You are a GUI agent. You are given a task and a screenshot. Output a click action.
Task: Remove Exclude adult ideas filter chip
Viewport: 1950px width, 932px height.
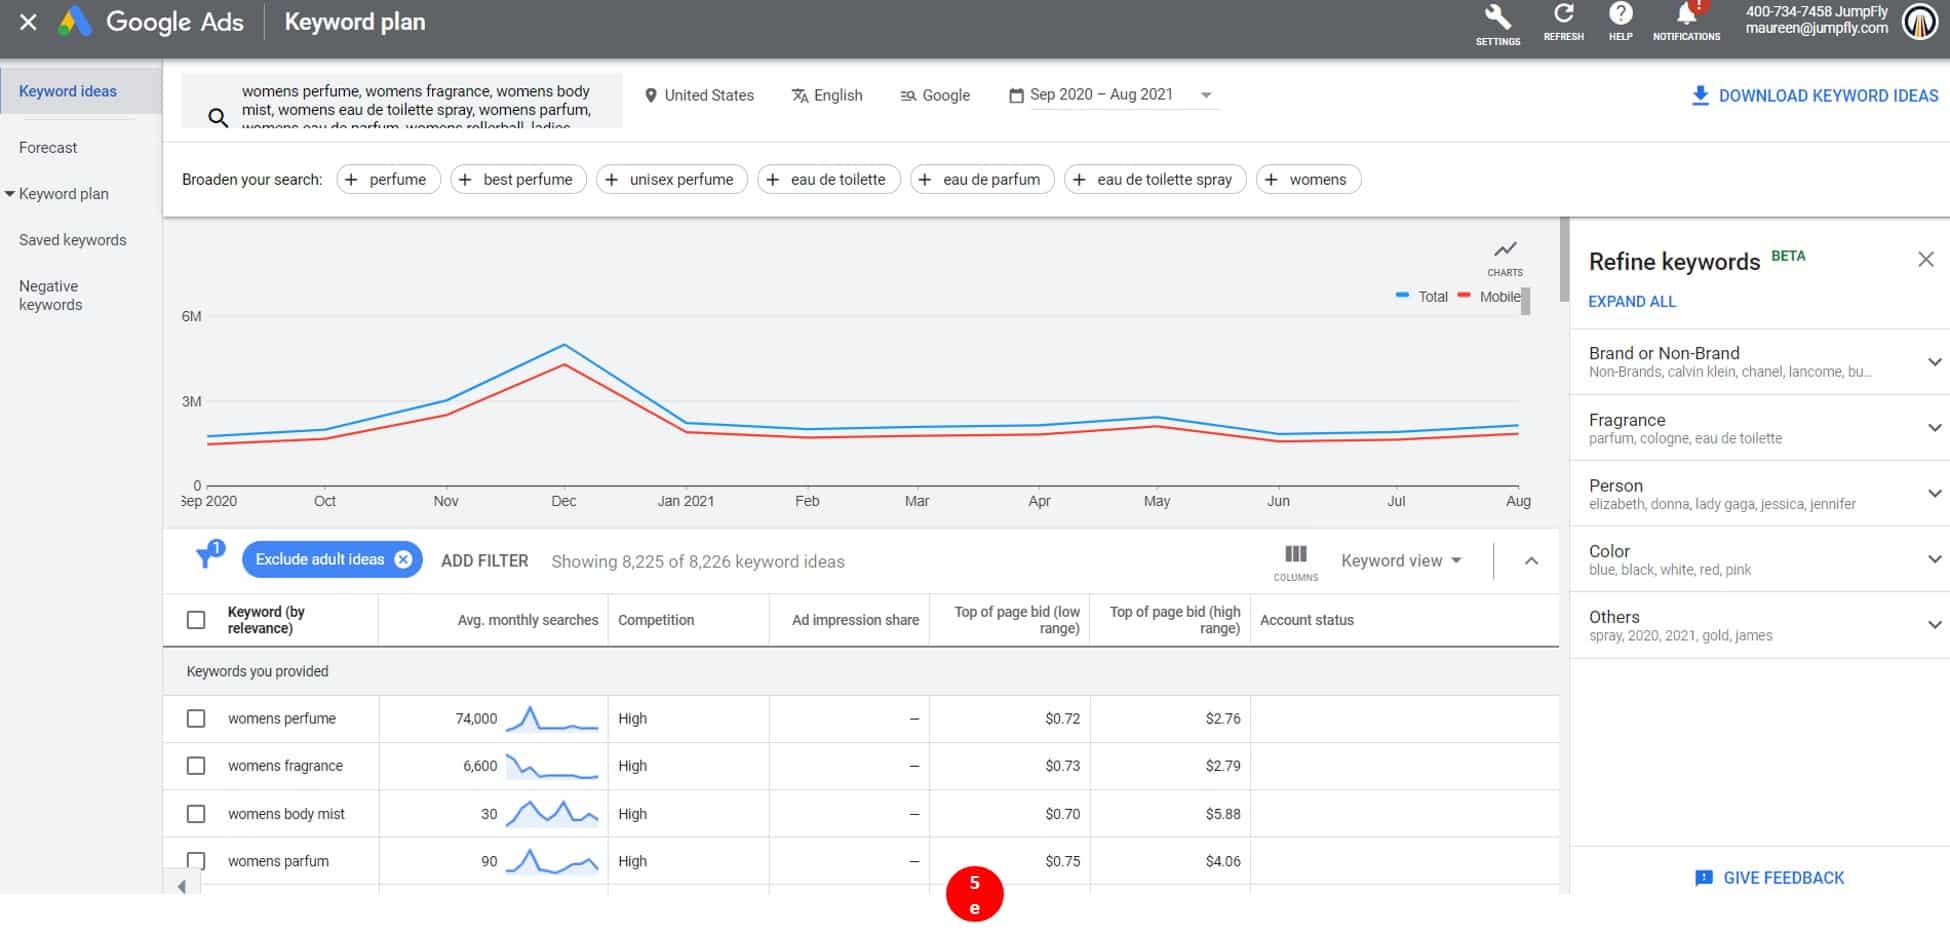pyautogui.click(x=403, y=559)
